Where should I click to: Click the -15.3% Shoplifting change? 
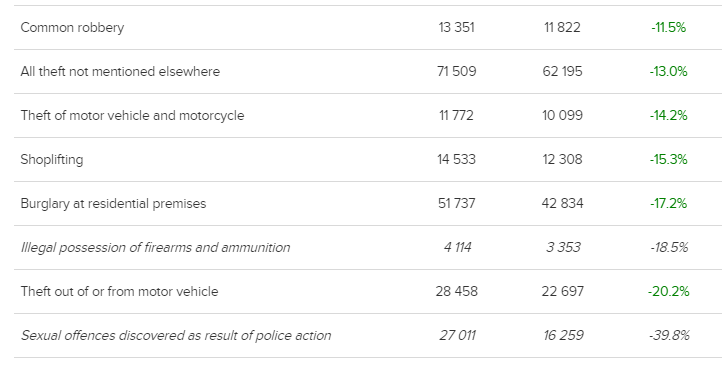tap(668, 159)
